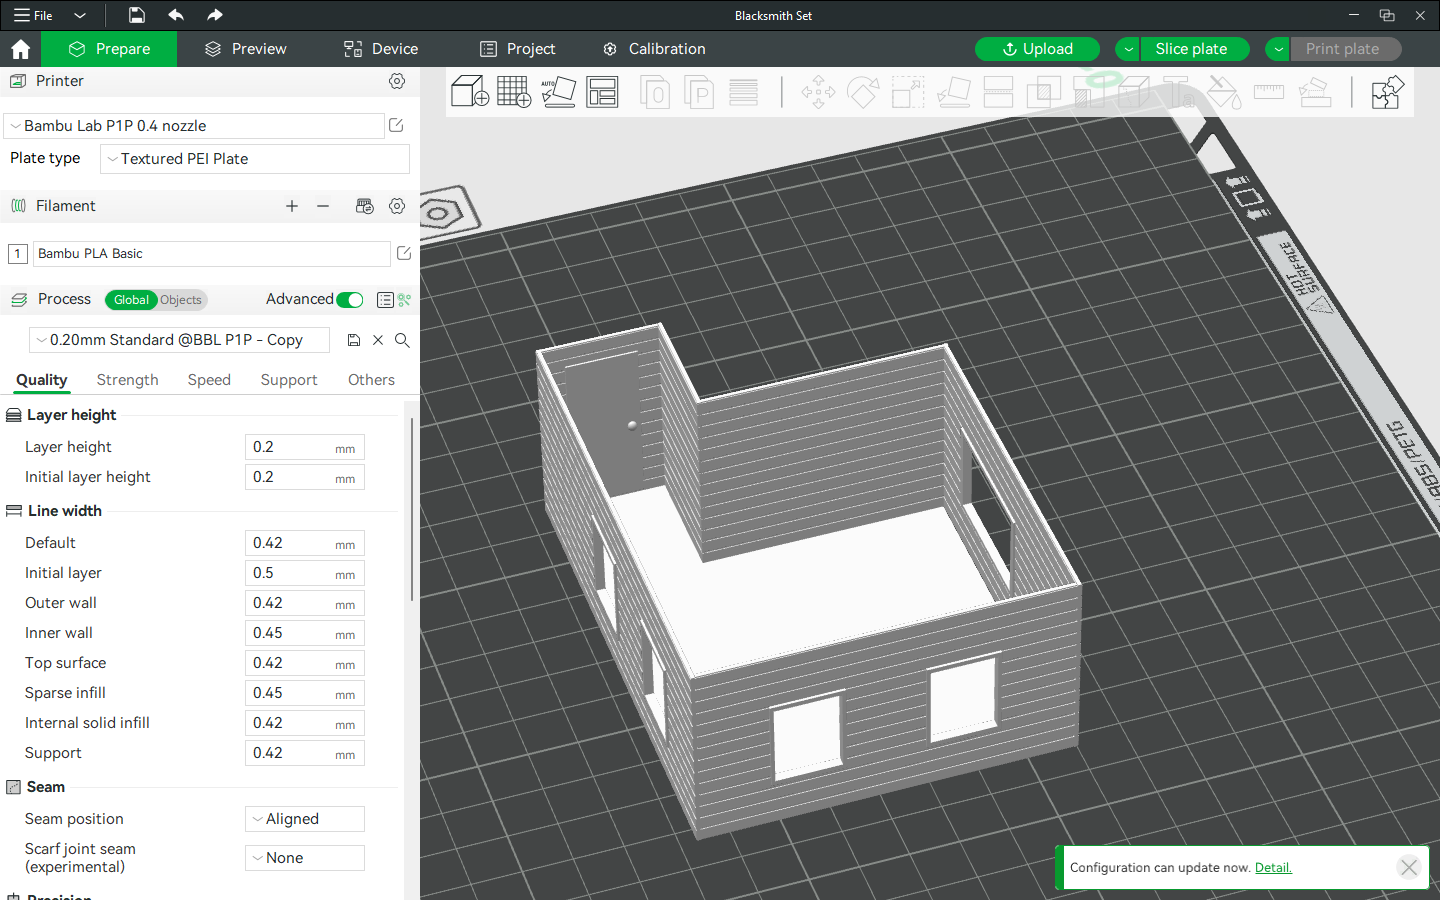
Task: Open the Scarf joint seam None dropdown
Action: pyautogui.click(x=305, y=858)
